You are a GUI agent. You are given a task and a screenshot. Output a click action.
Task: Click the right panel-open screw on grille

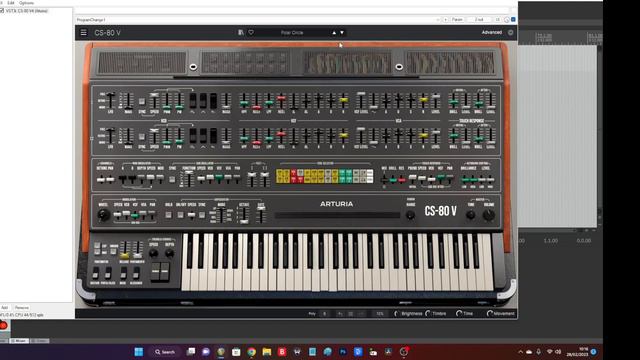[399, 67]
